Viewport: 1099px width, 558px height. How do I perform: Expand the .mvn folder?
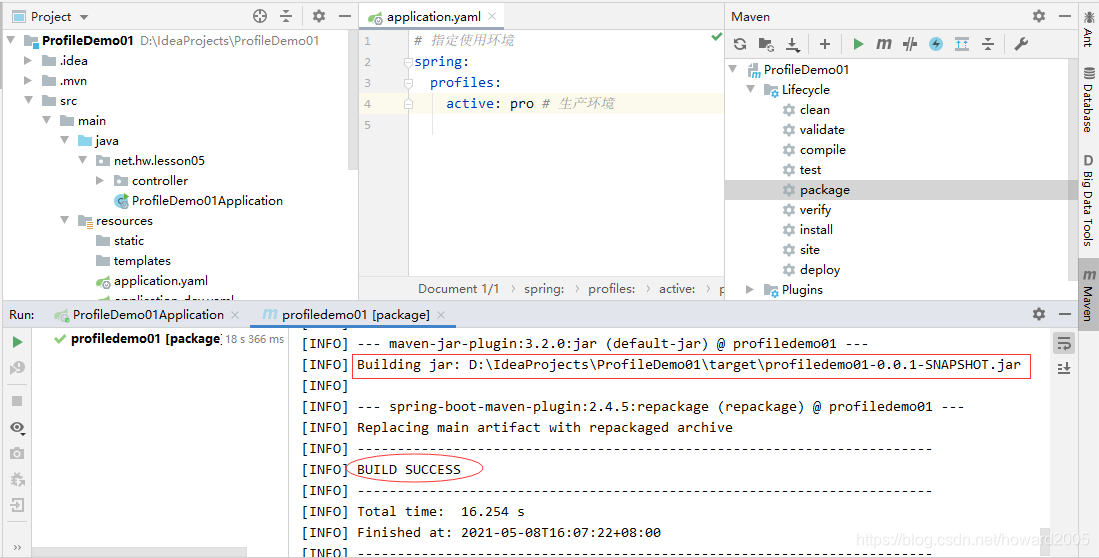coord(28,81)
